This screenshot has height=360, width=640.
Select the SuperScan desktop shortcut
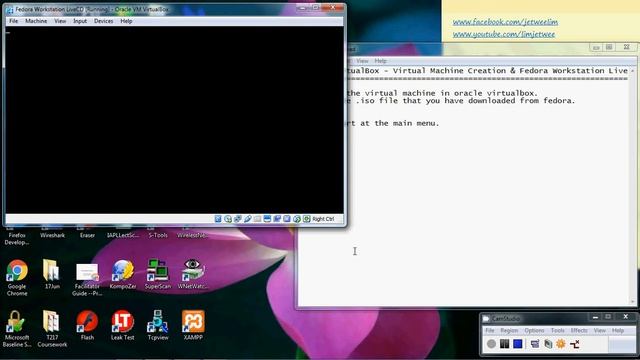pos(158,275)
